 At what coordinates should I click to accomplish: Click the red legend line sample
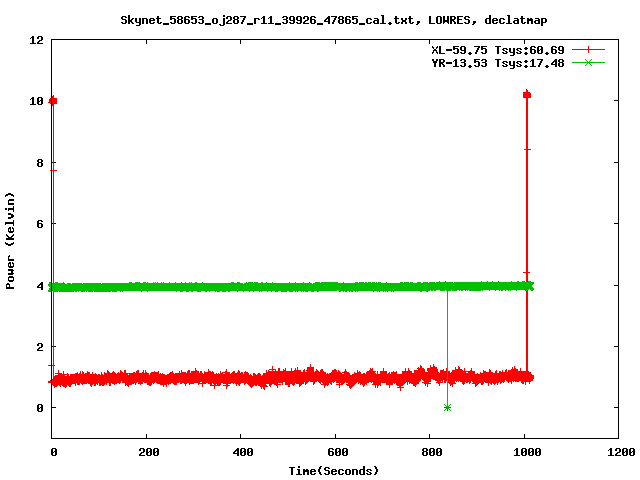coord(588,50)
